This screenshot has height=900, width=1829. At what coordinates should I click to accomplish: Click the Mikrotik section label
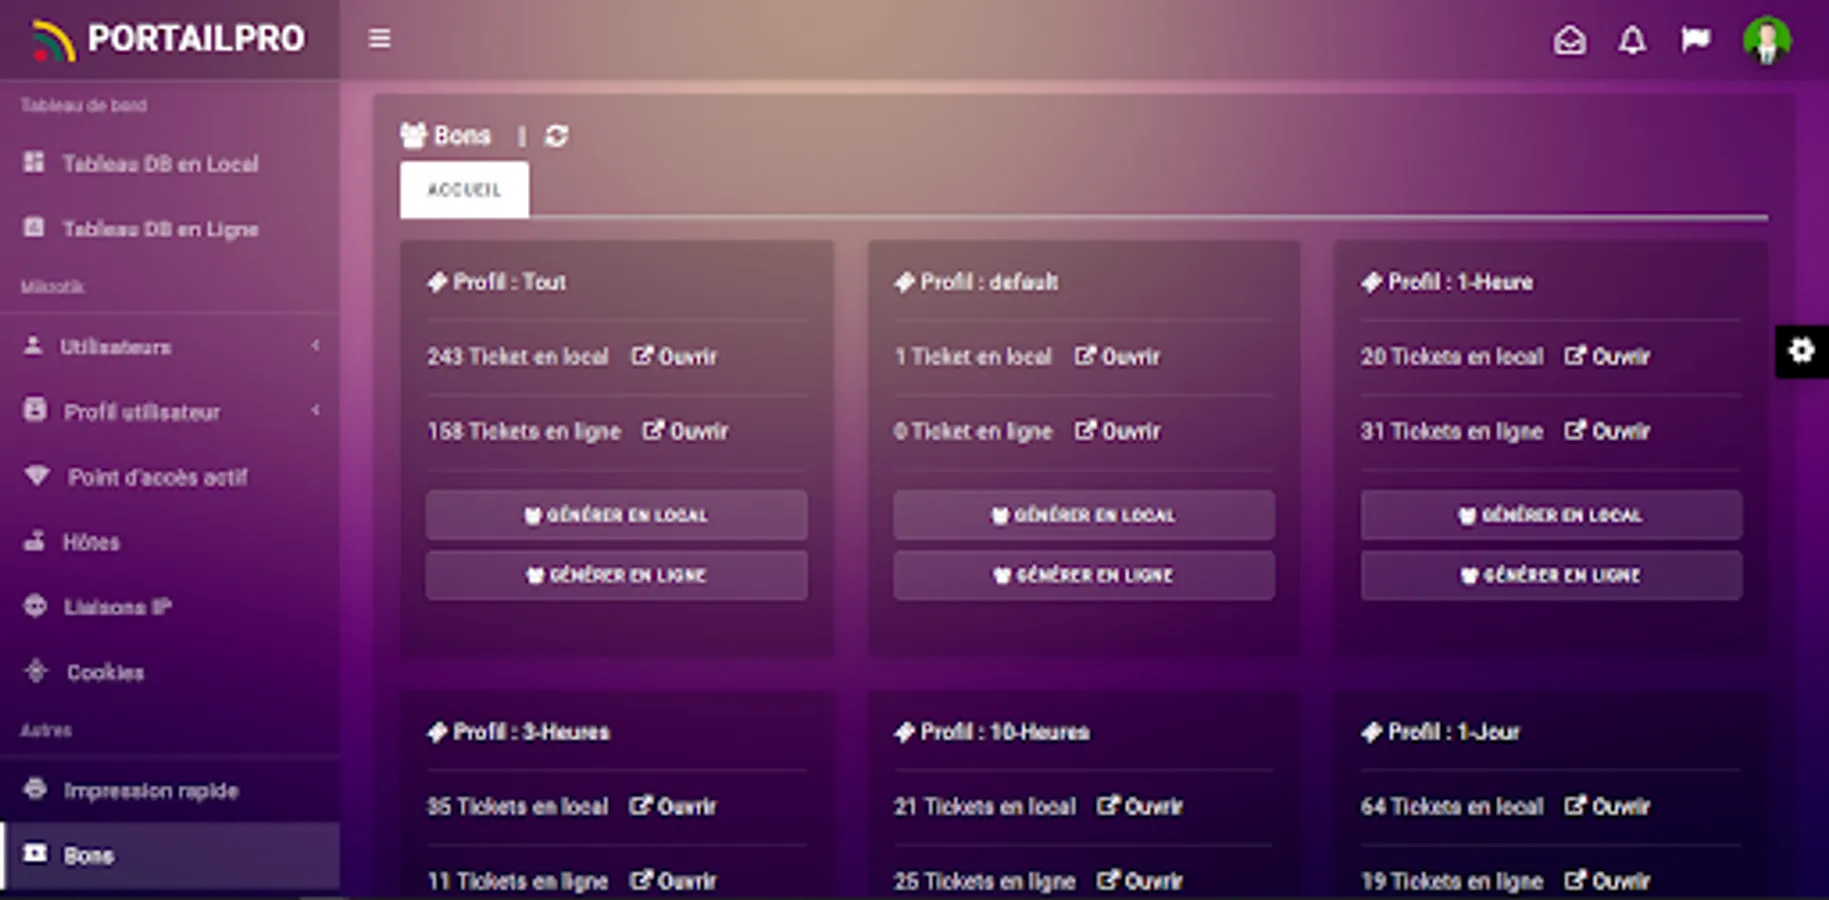52,287
